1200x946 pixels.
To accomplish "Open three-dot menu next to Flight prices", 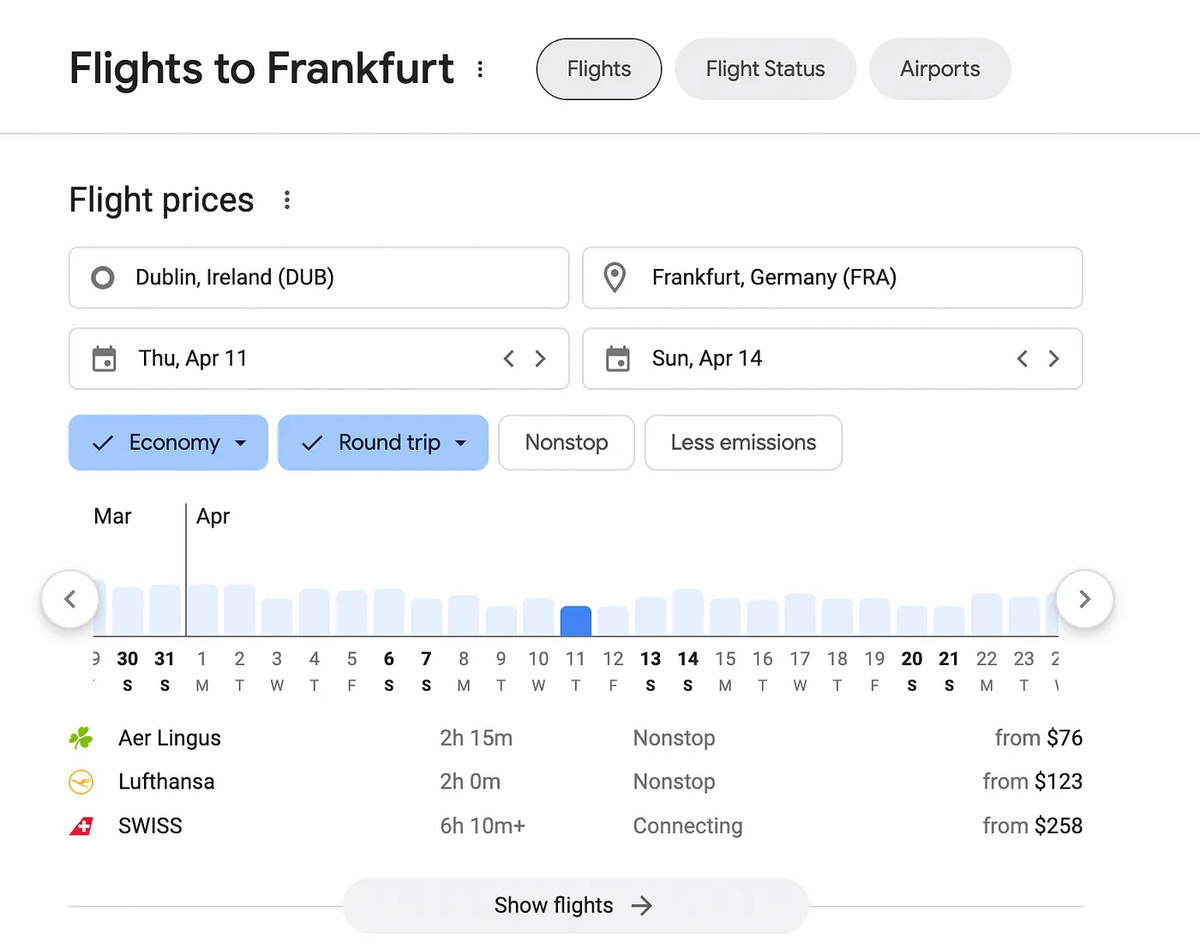I will coord(287,200).
